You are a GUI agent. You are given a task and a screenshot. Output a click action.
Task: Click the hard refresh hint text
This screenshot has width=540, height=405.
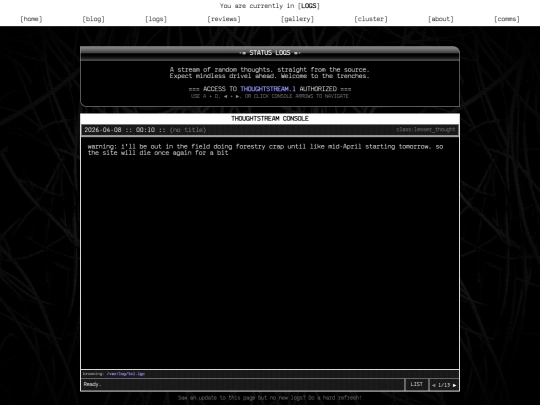(270, 398)
